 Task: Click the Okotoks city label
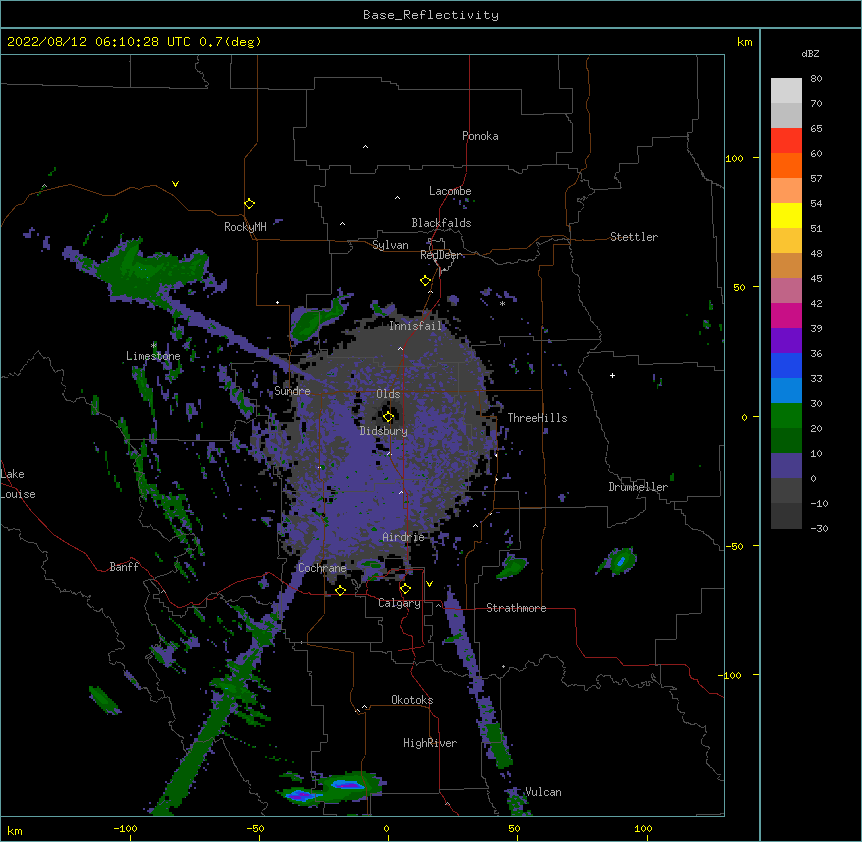point(412,700)
